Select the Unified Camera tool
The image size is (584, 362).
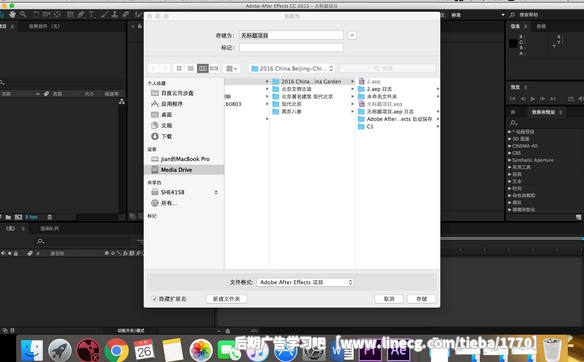[x=46, y=15]
